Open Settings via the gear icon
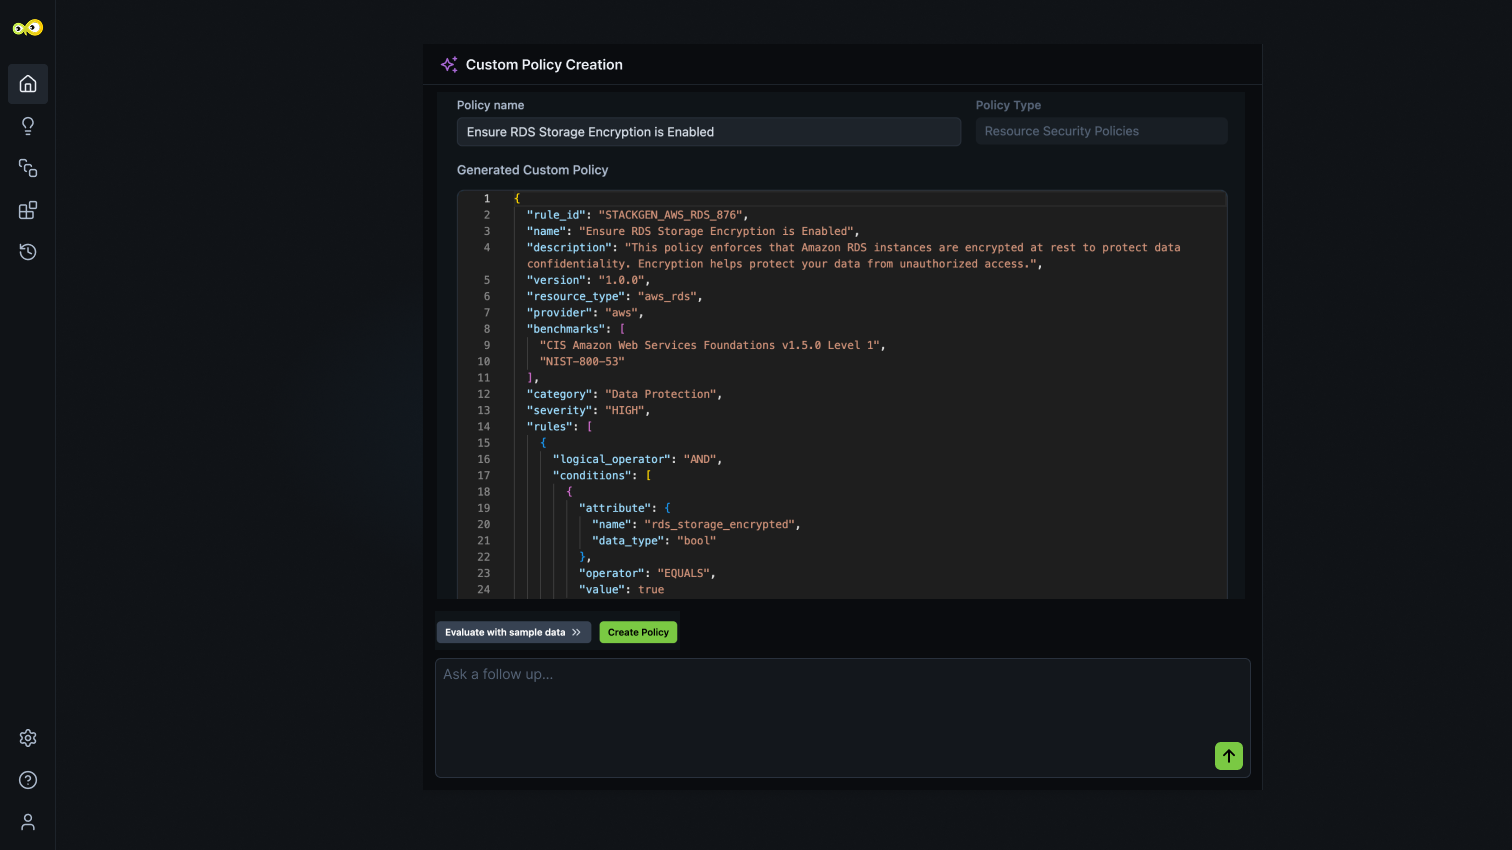The width and height of the screenshot is (1512, 850). (x=27, y=738)
